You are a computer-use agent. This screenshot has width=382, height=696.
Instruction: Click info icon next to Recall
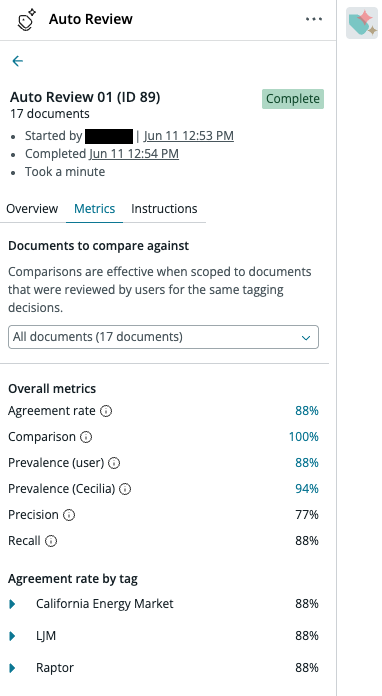pyautogui.click(x=51, y=541)
